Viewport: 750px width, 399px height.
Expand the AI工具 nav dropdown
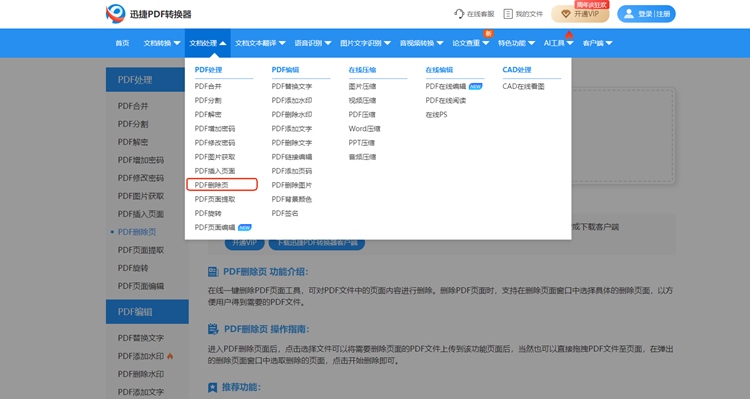tap(558, 43)
